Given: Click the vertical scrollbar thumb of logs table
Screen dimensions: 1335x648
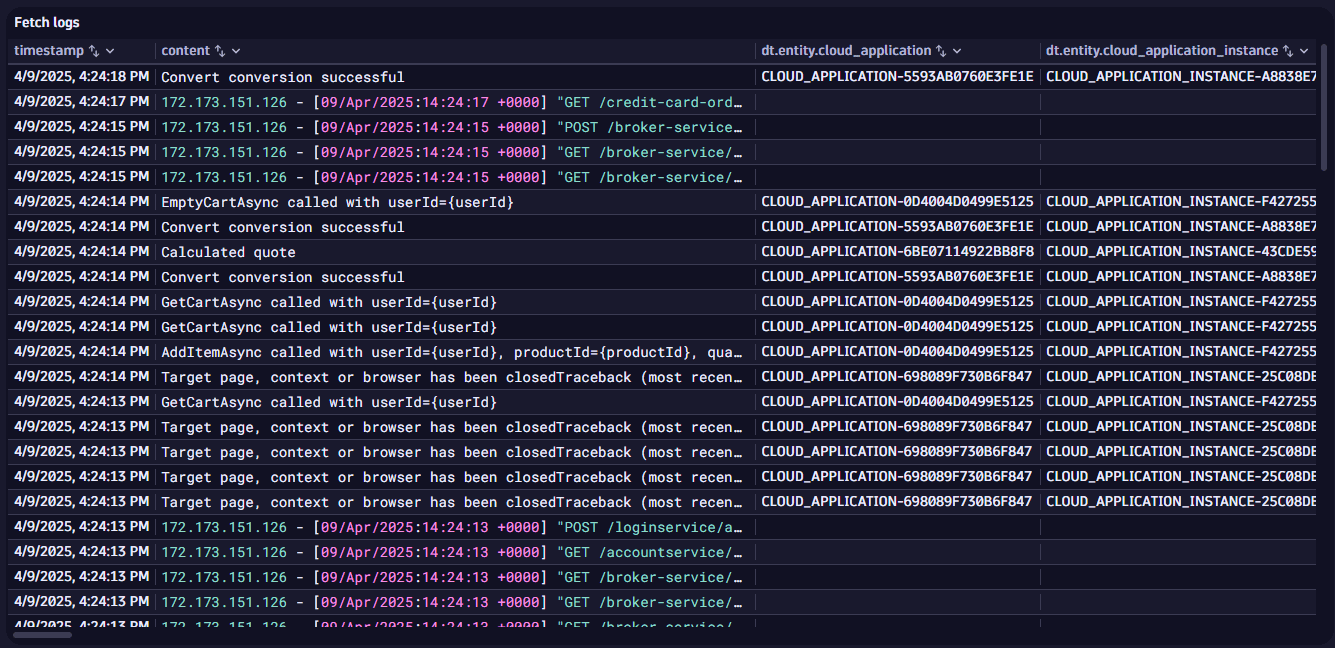Looking at the screenshot, I should click(x=1324, y=105).
